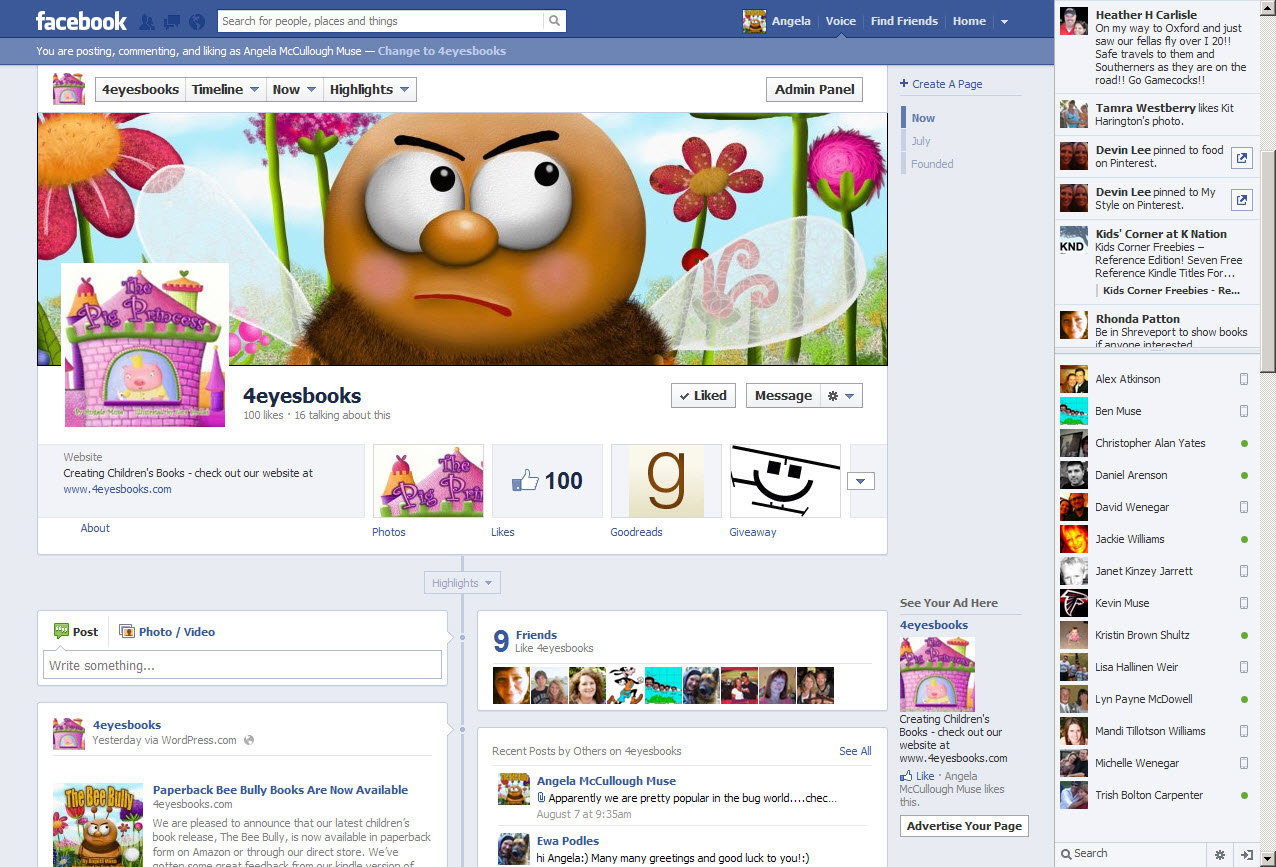Open the Highlights dropdown in page header

click(x=369, y=90)
